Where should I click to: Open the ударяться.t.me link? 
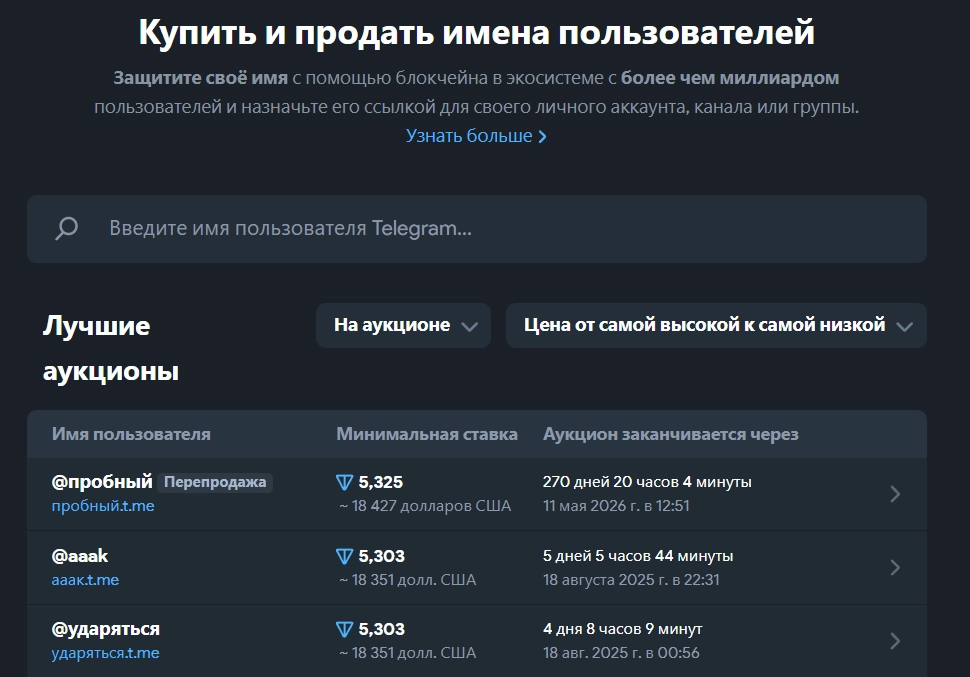(105, 653)
